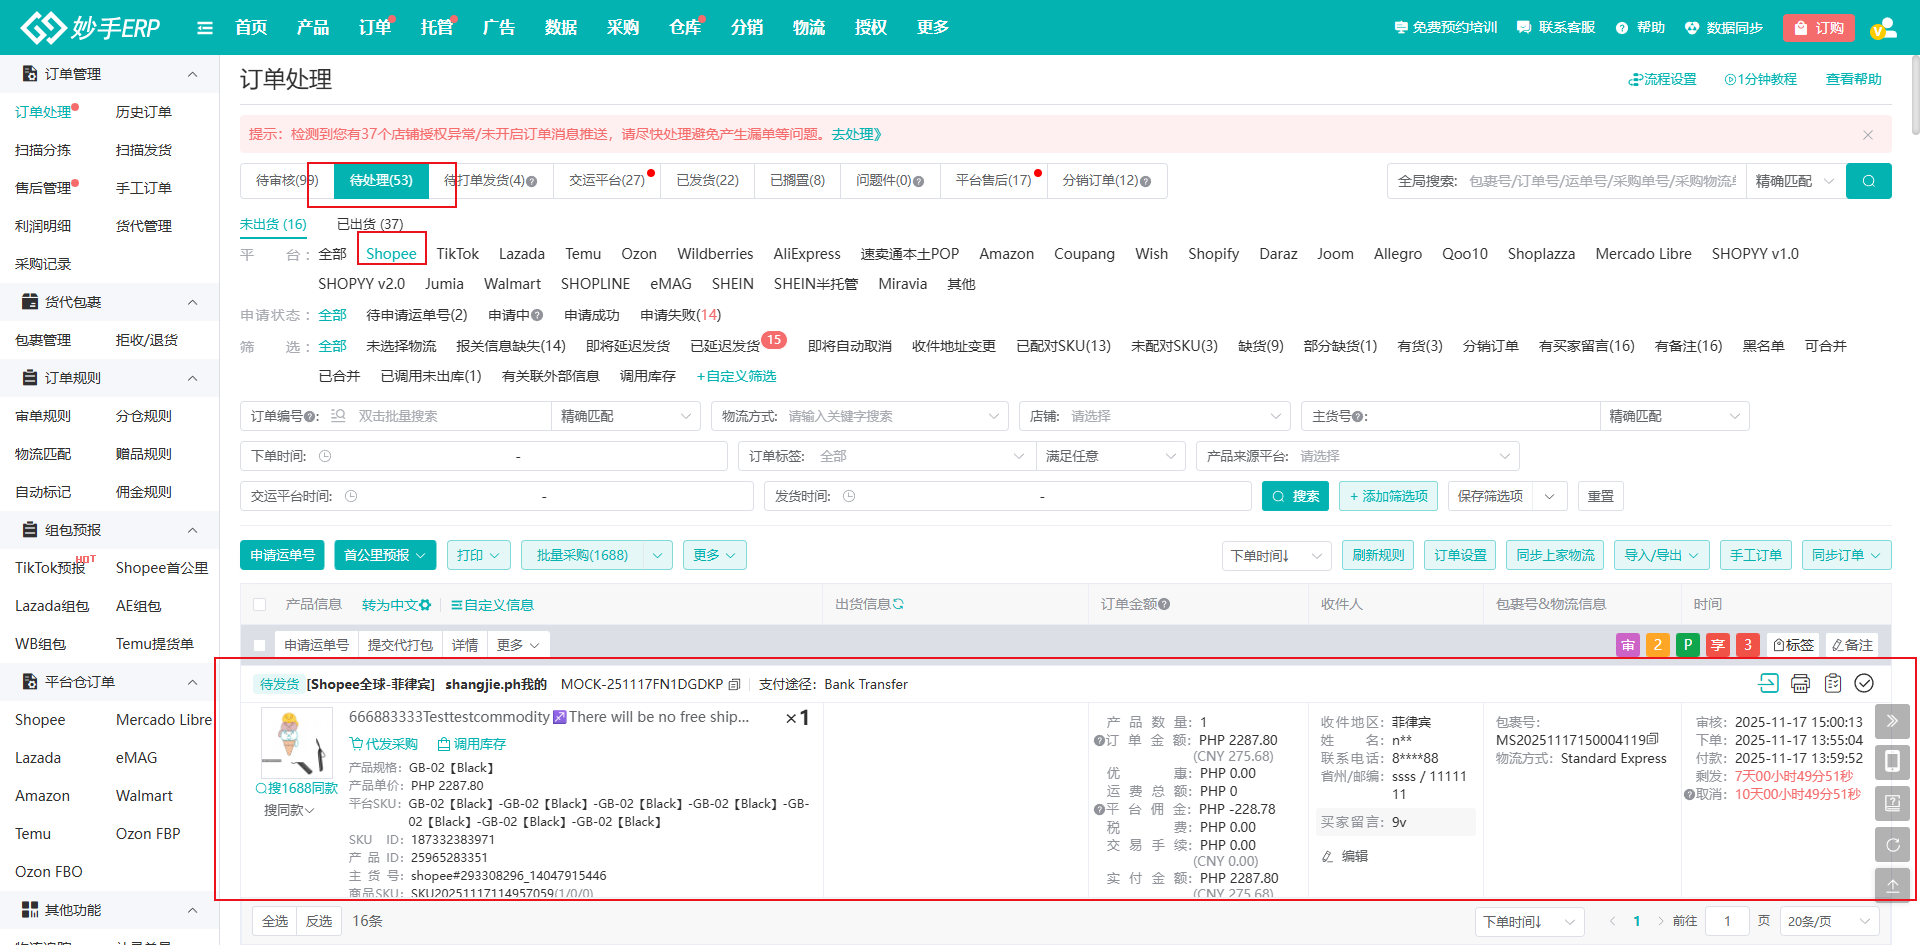The height and width of the screenshot is (945, 1920).
Task: Open the 首公里预报 dropdown button
Action: (384, 555)
